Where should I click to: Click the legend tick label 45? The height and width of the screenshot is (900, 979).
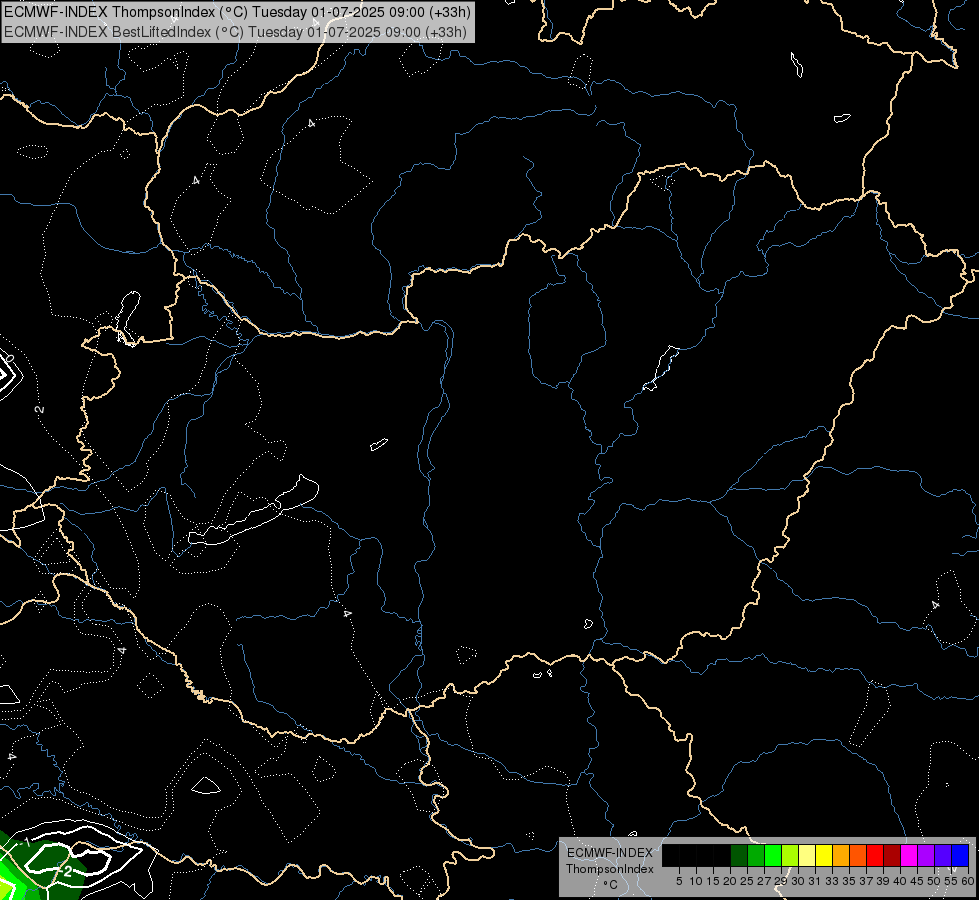point(917,881)
